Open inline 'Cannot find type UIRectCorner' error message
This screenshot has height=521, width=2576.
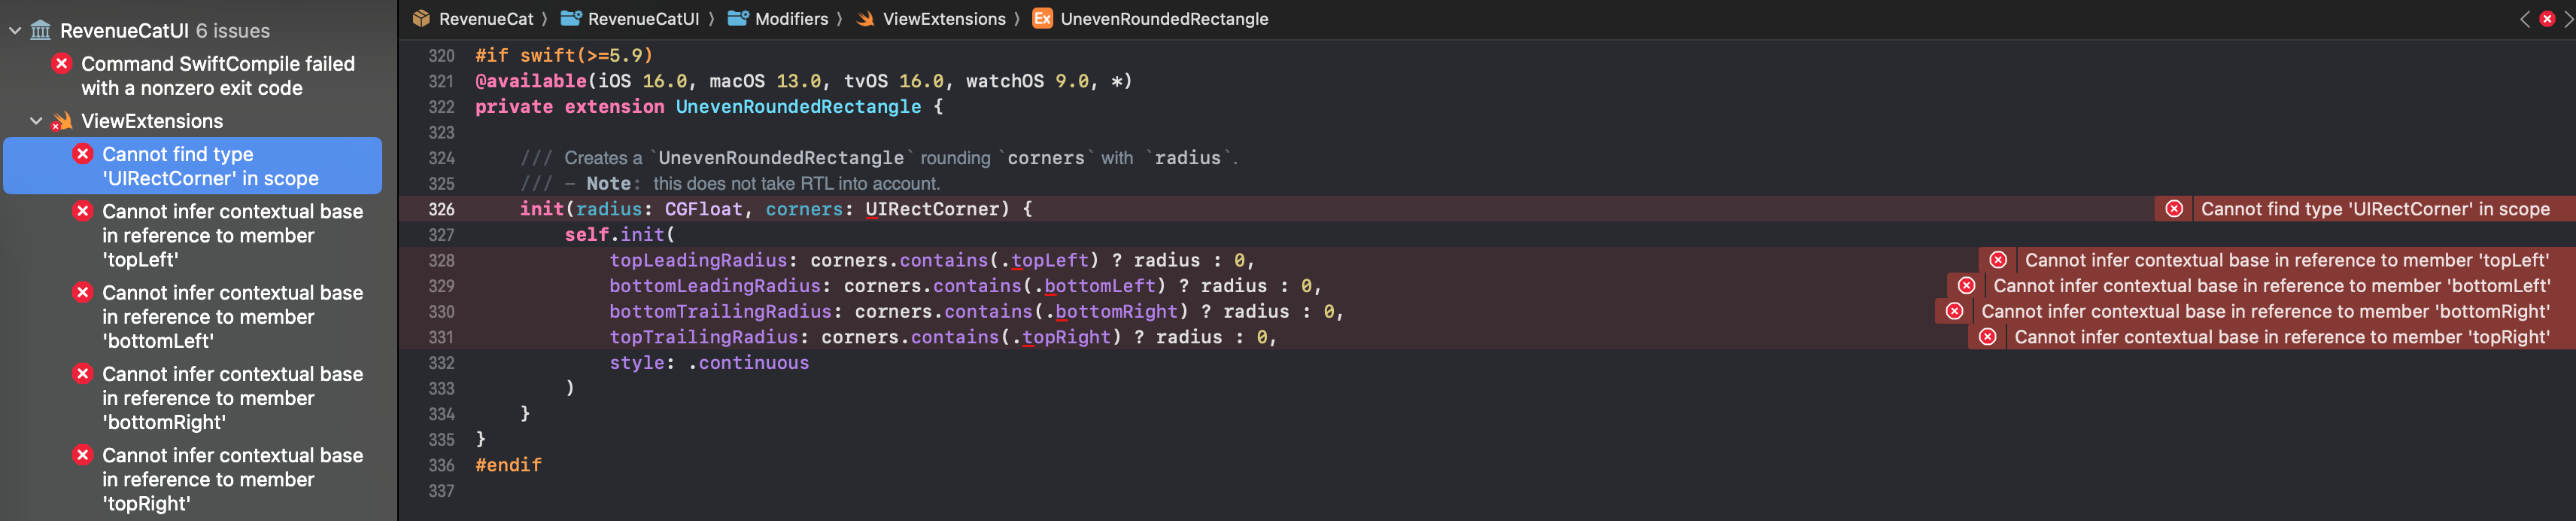[2375, 209]
